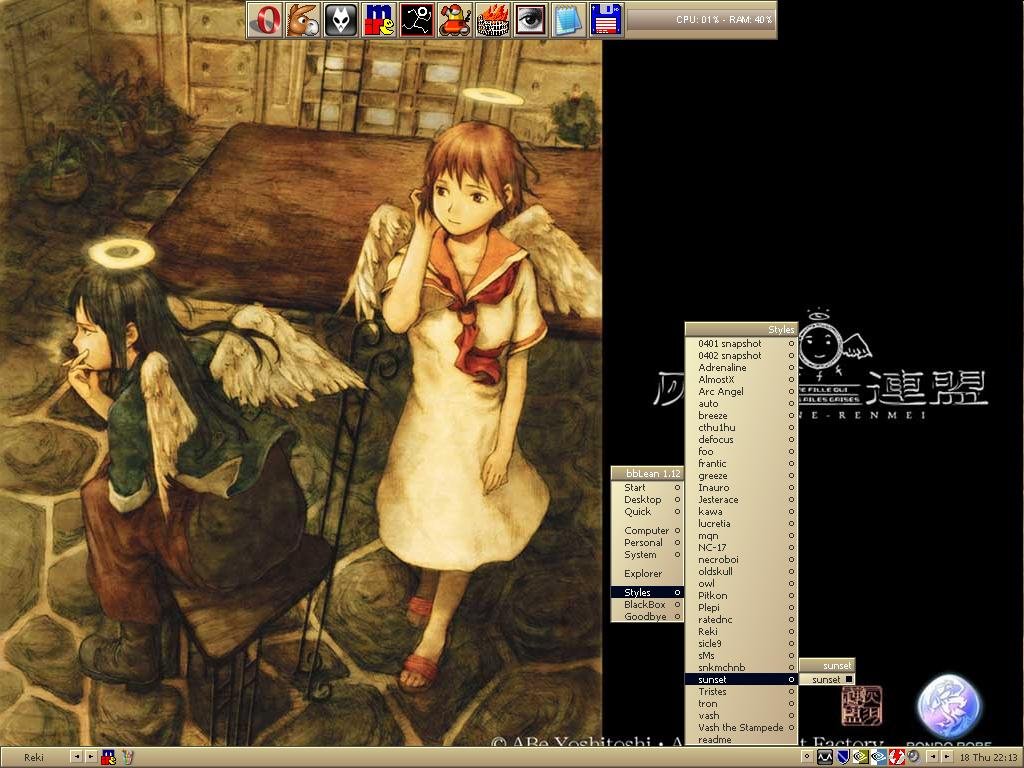Launch the Opera browser from the top bar
Image resolution: width=1024 pixels, height=768 pixels.
pos(265,20)
